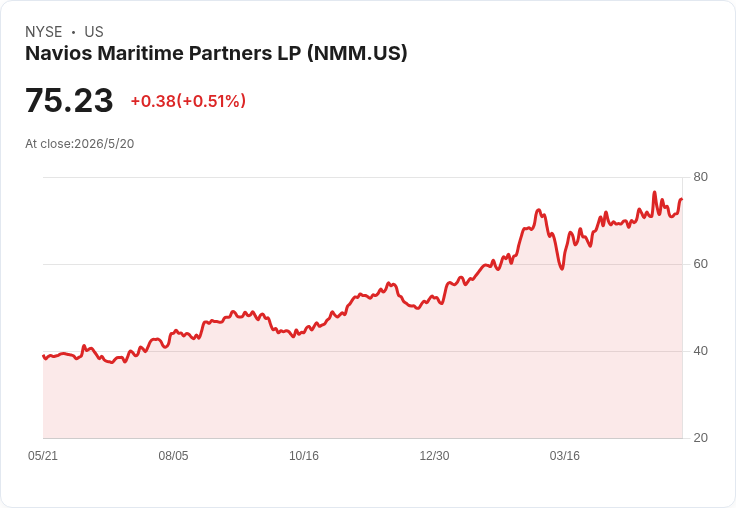Click the 60 price axis label

(700, 264)
